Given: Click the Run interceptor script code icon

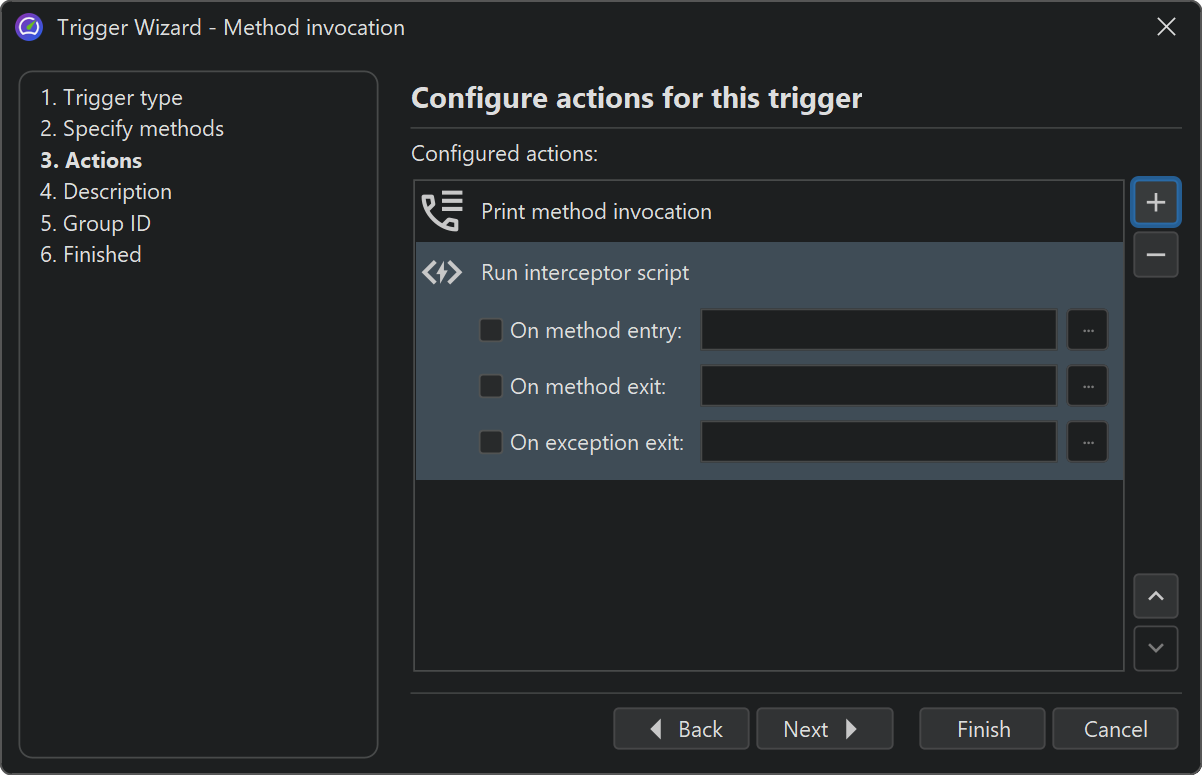Looking at the screenshot, I should tap(441, 272).
